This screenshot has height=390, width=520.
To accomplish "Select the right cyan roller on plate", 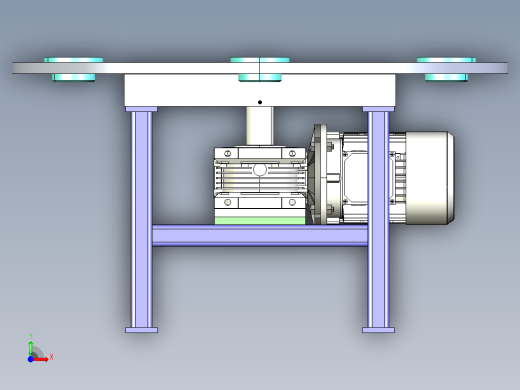I will pos(446,69).
